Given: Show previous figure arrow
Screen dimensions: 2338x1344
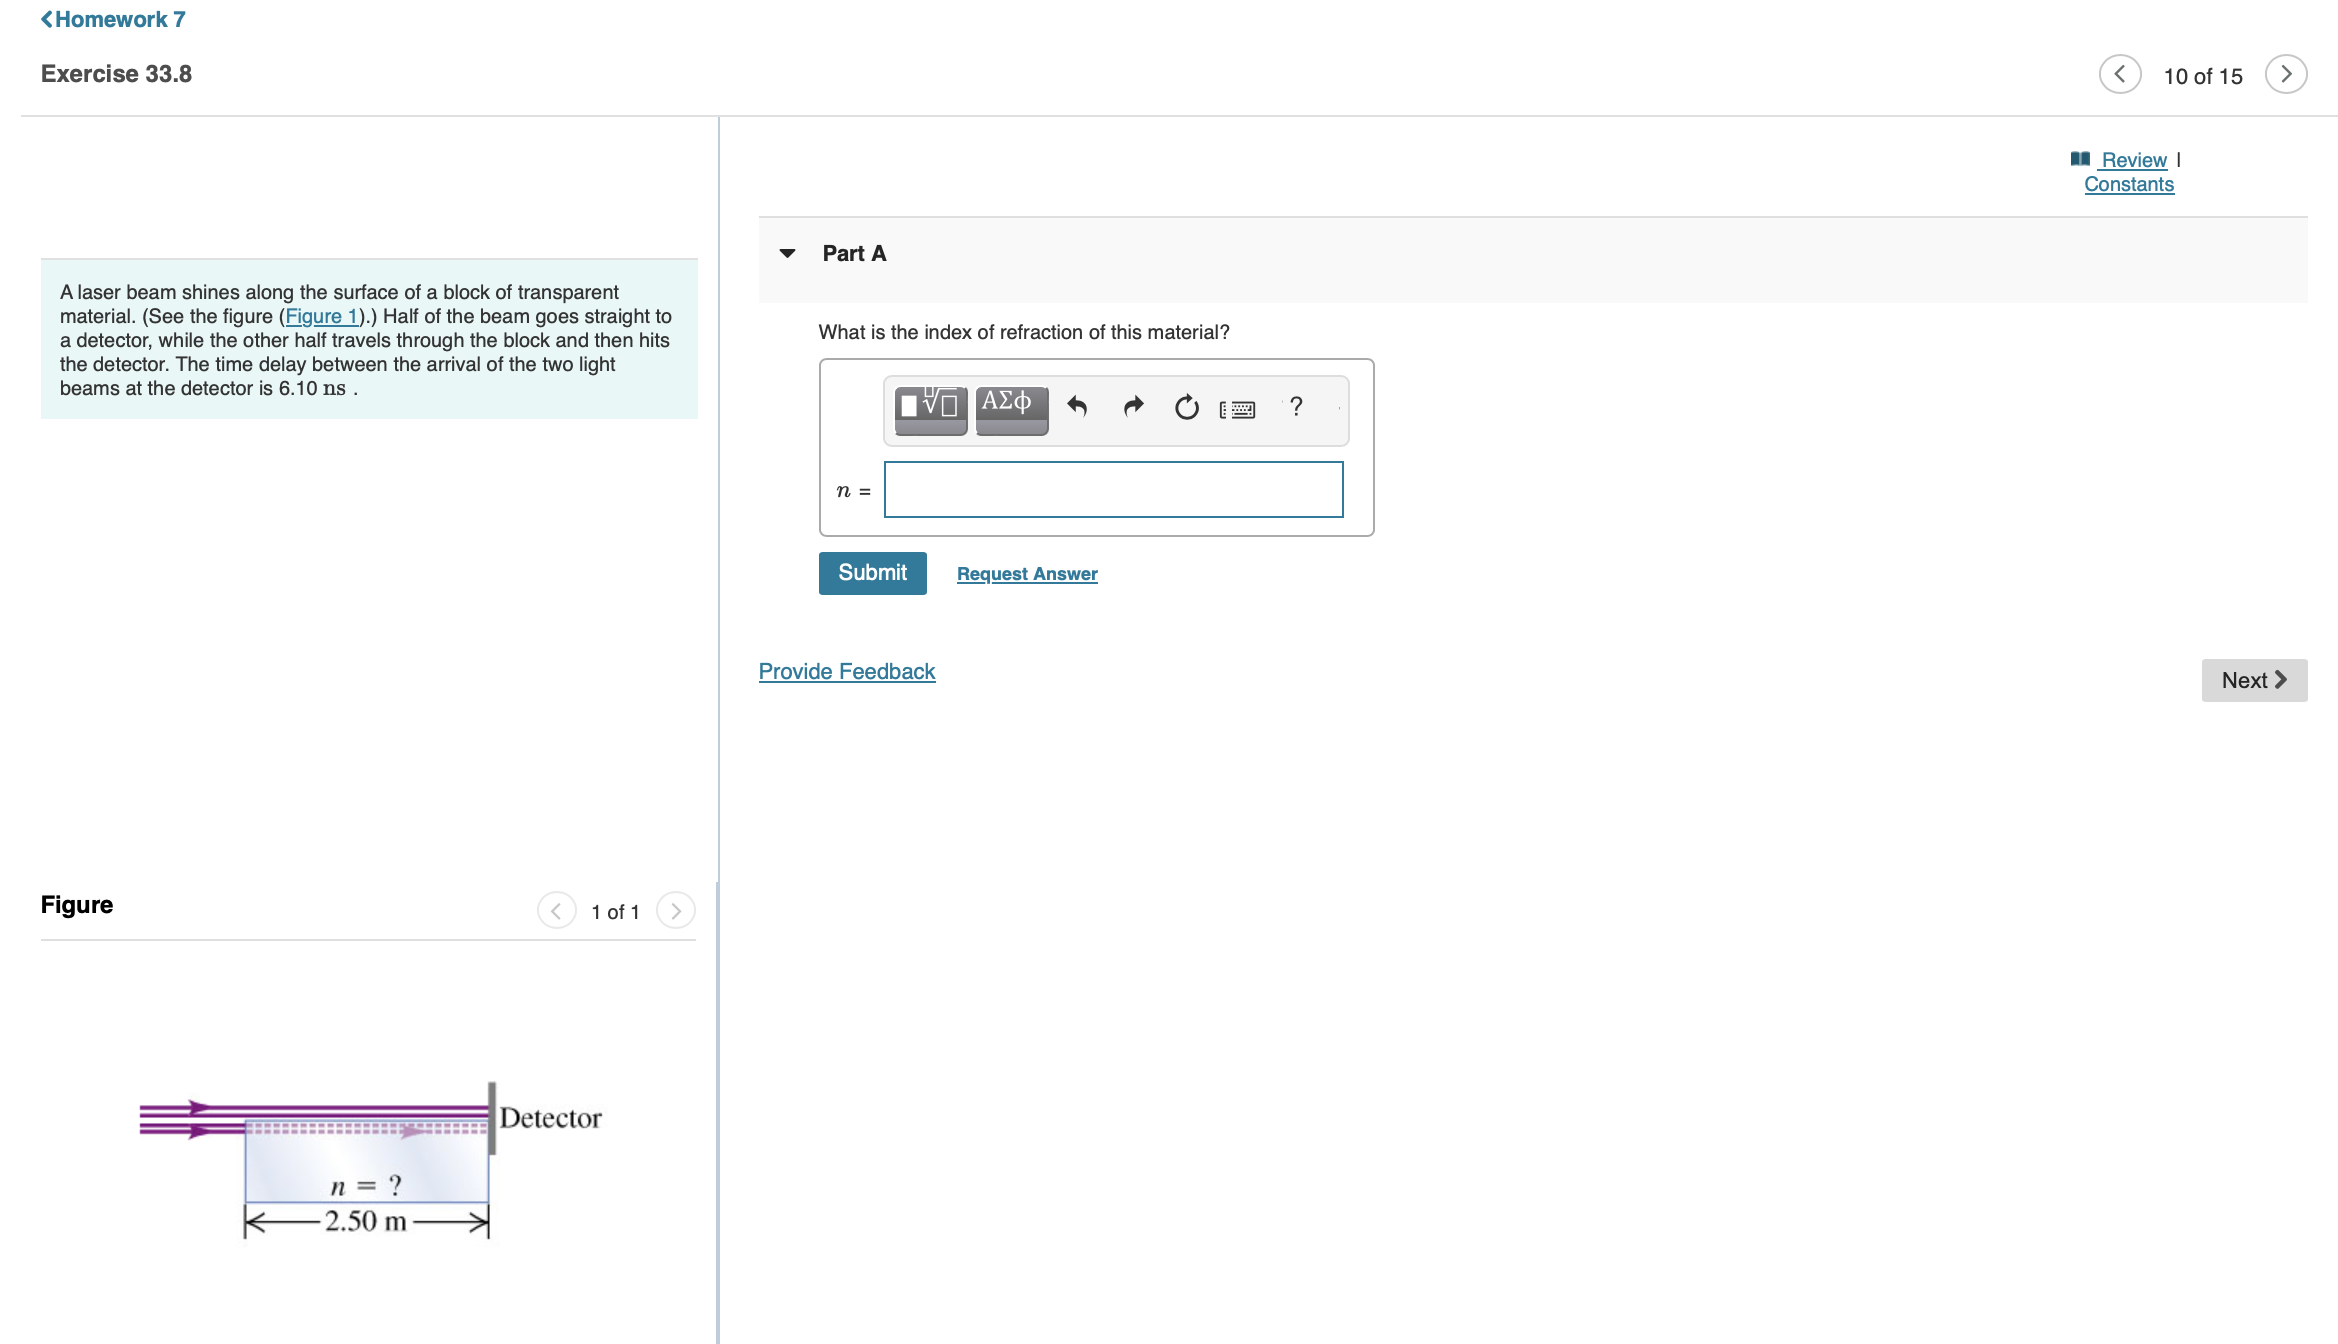Looking at the screenshot, I should [556, 911].
